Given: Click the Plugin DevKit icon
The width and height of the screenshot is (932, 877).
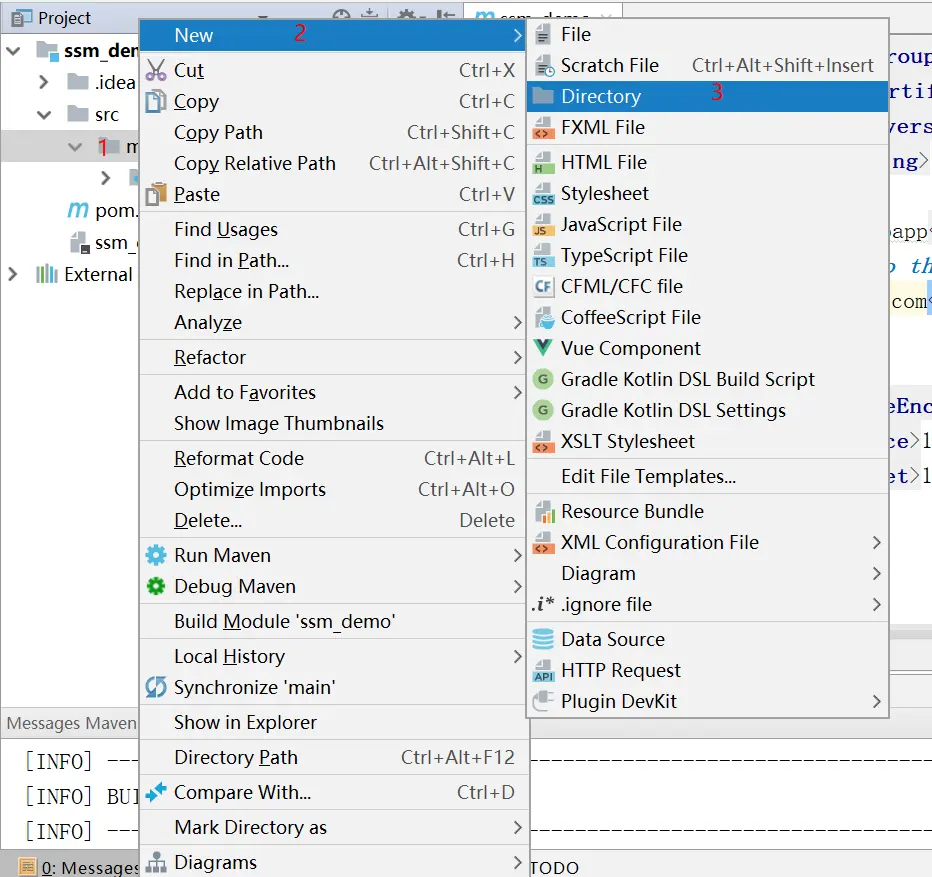Looking at the screenshot, I should pyautogui.click(x=543, y=701).
